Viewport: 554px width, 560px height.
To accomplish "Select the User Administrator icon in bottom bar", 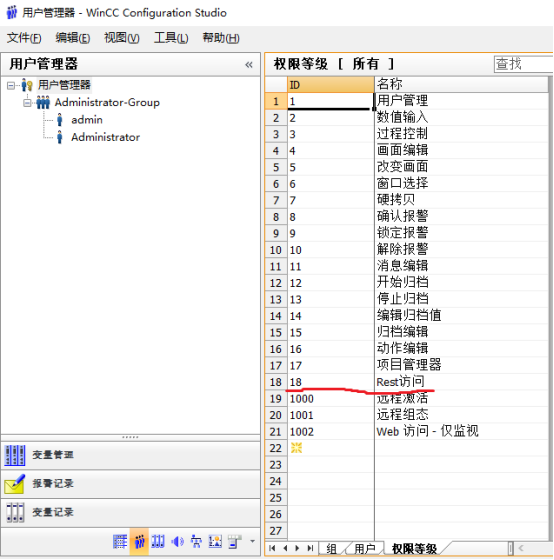I will [x=139, y=541].
